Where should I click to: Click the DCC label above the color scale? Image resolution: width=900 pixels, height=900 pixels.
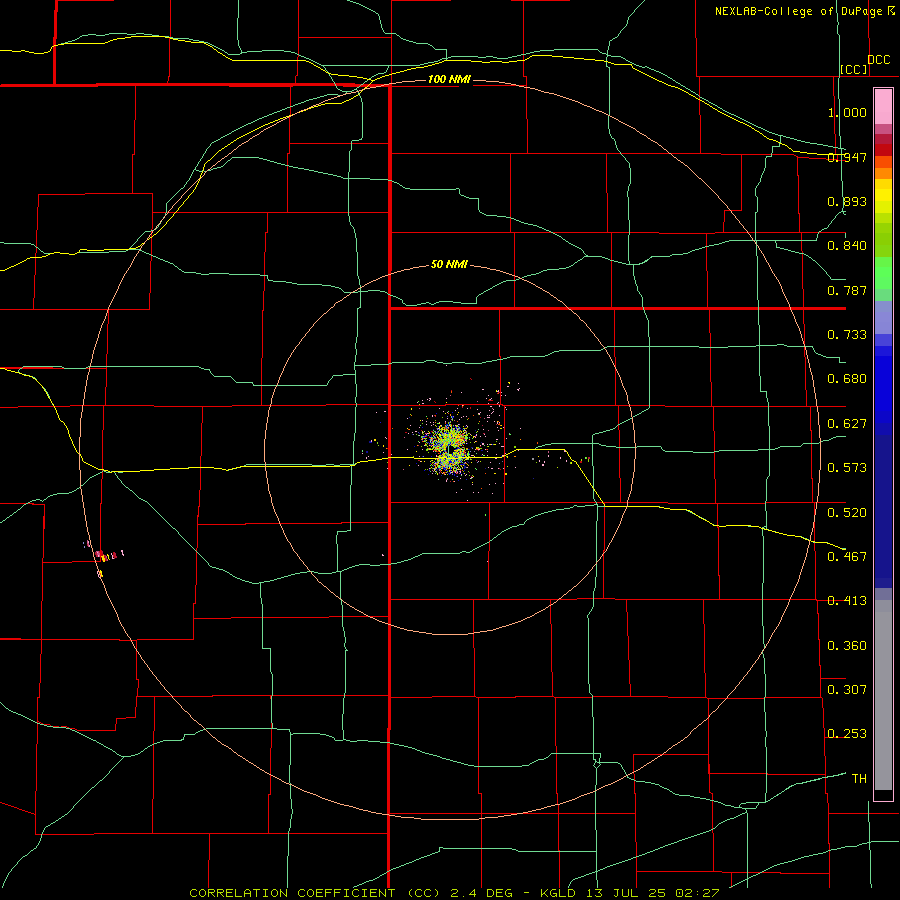[x=879, y=60]
